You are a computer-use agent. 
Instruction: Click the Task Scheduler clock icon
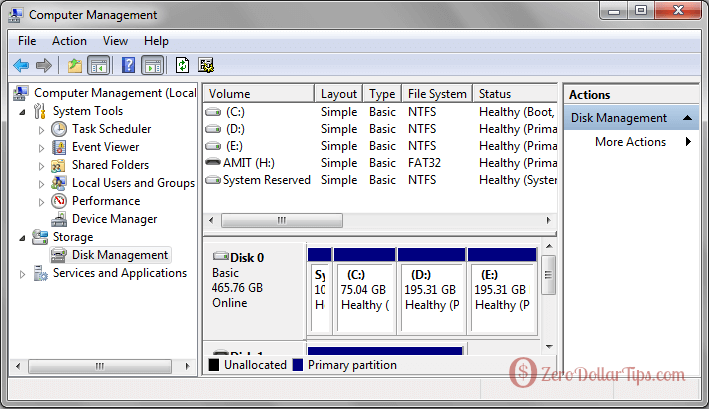tap(59, 129)
